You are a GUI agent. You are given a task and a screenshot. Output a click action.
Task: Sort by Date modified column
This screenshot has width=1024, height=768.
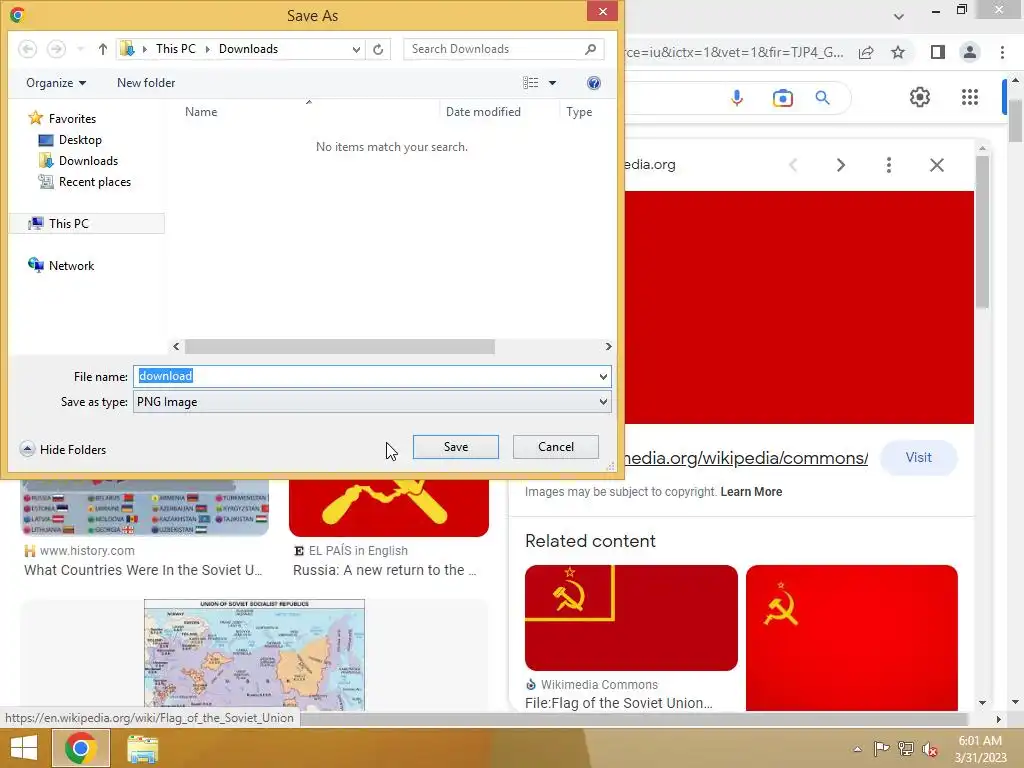click(483, 112)
